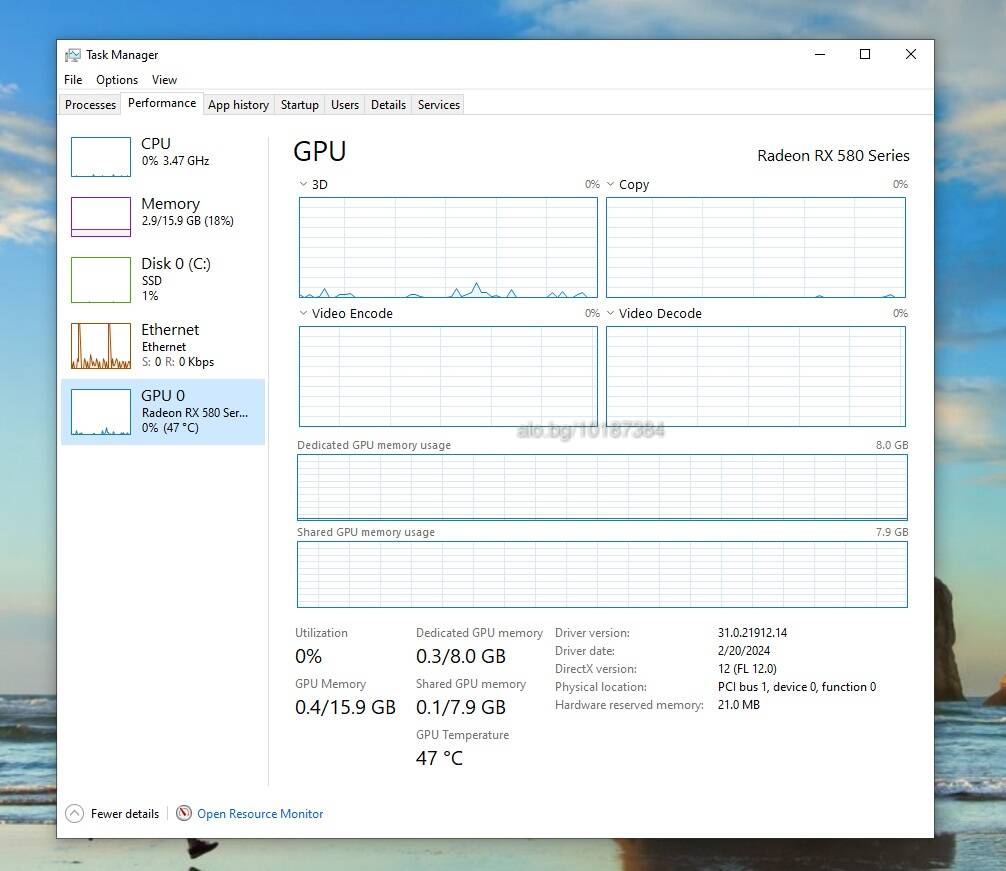Click the DirectX version 12 (FL 12.0)
This screenshot has width=1006, height=871.
click(747, 669)
